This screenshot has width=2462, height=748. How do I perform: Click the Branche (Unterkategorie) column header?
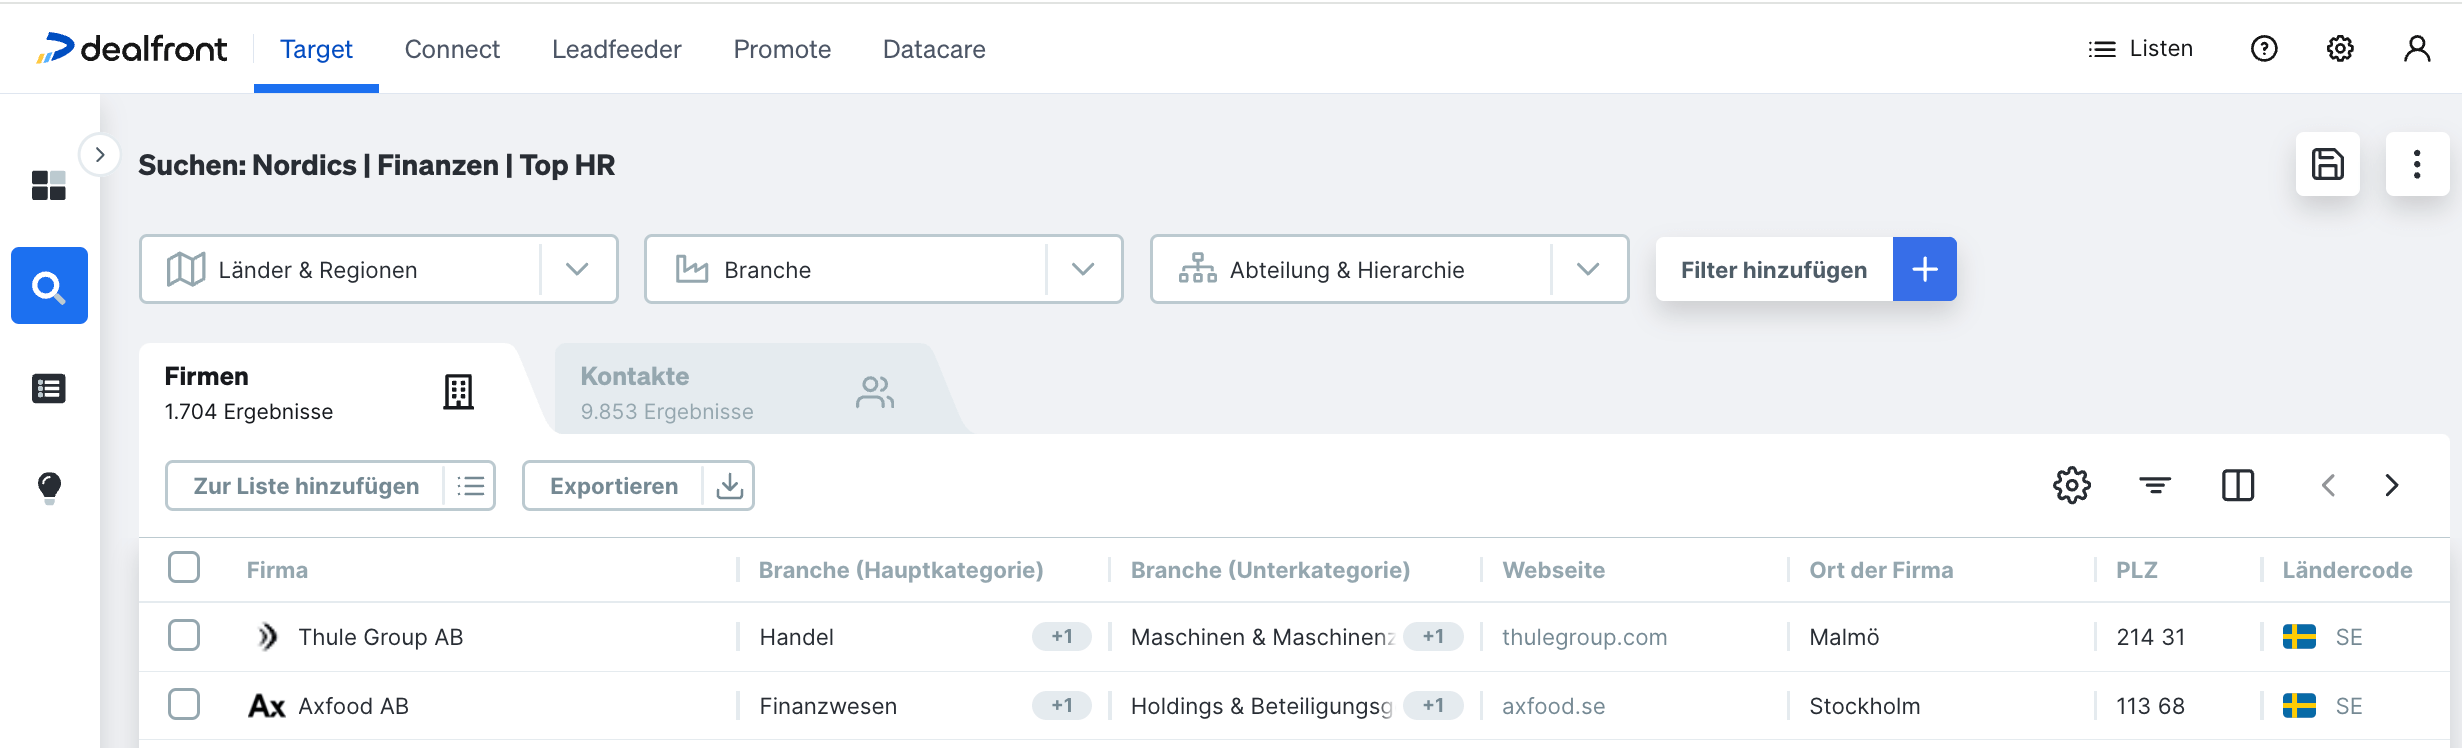point(1270,570)
